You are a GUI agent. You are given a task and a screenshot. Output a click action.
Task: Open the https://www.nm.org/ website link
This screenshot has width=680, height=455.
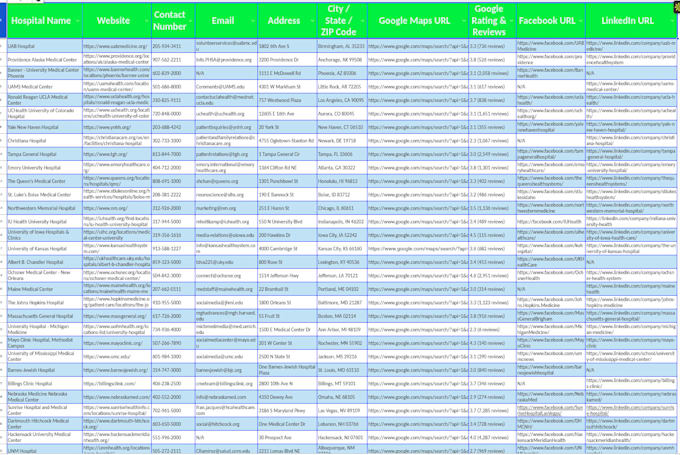(x=106, y=208)
